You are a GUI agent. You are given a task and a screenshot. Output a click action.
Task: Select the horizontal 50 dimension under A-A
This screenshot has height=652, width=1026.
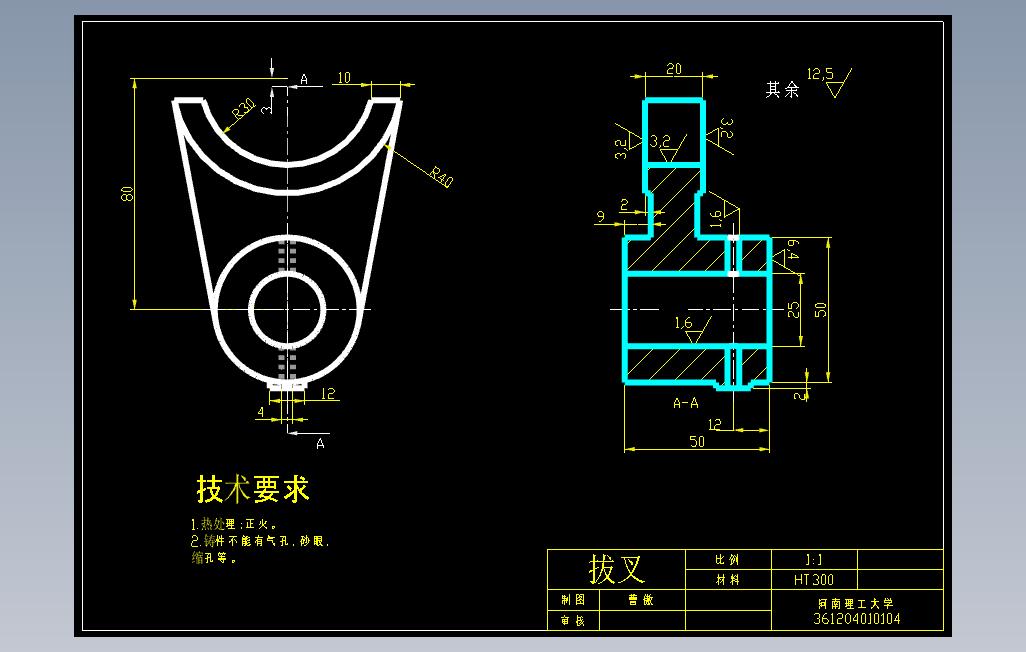tap(697, 442)
